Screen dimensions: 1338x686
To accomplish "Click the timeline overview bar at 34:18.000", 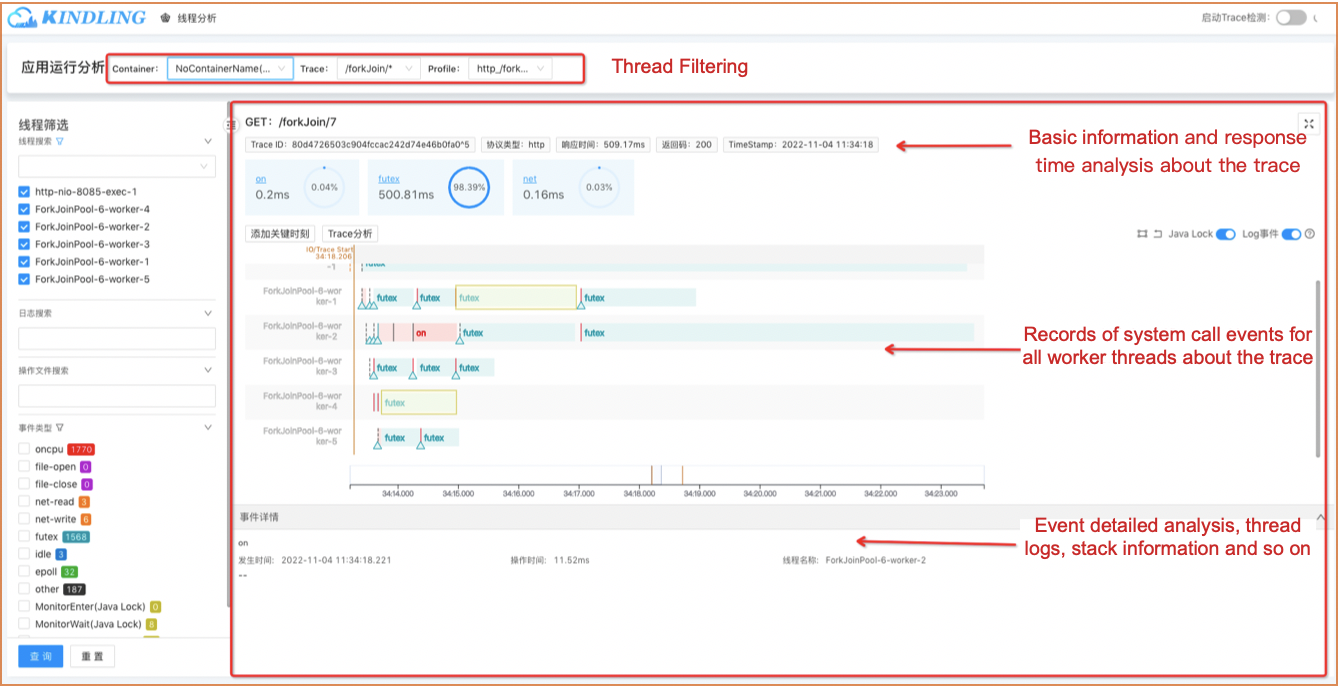I will click(x=639, y=475).
